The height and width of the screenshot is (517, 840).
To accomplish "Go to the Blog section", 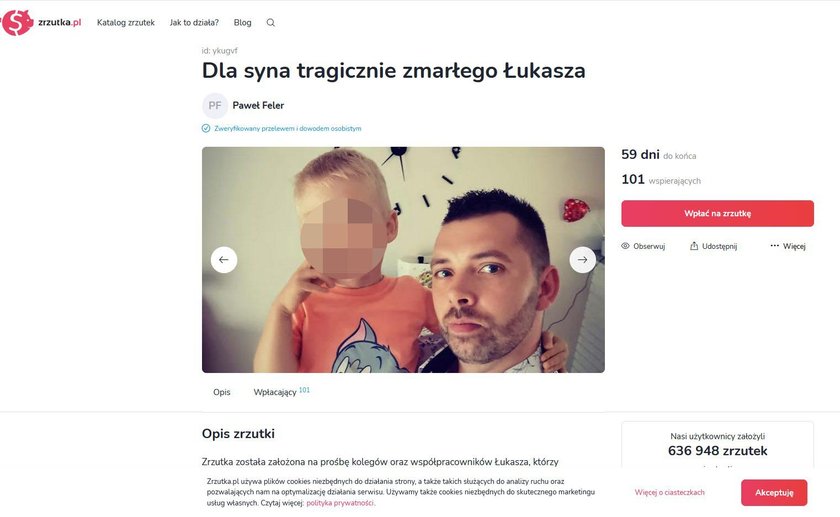I will click(242, 23).
